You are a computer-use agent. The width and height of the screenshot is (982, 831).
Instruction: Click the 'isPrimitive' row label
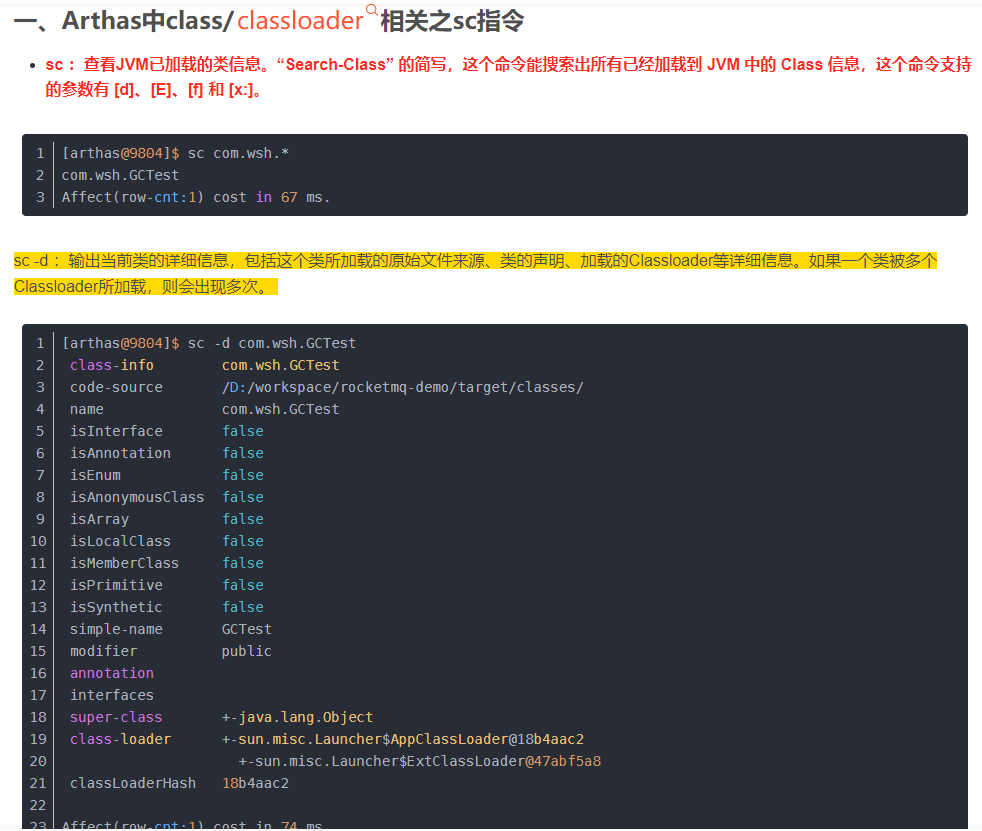(116, 585)
